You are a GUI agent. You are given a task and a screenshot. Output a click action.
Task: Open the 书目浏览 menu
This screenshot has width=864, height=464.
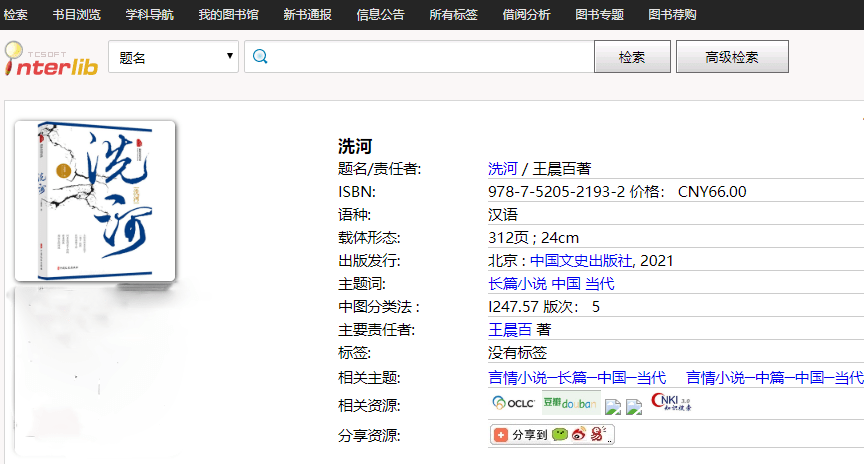pyautogui.click(x=77, y=15)
